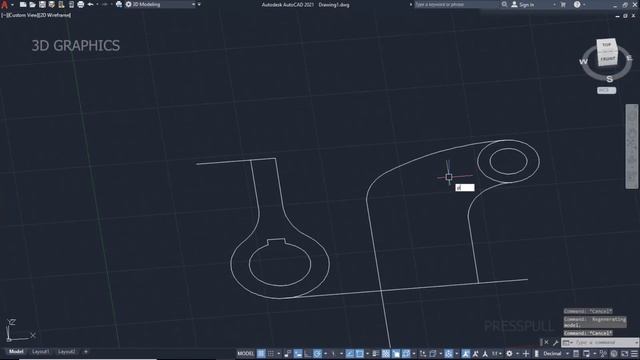The image size is (640, 360).
Task: Toggle Dynamic Input in status bar
Action: tap(298, 353)
